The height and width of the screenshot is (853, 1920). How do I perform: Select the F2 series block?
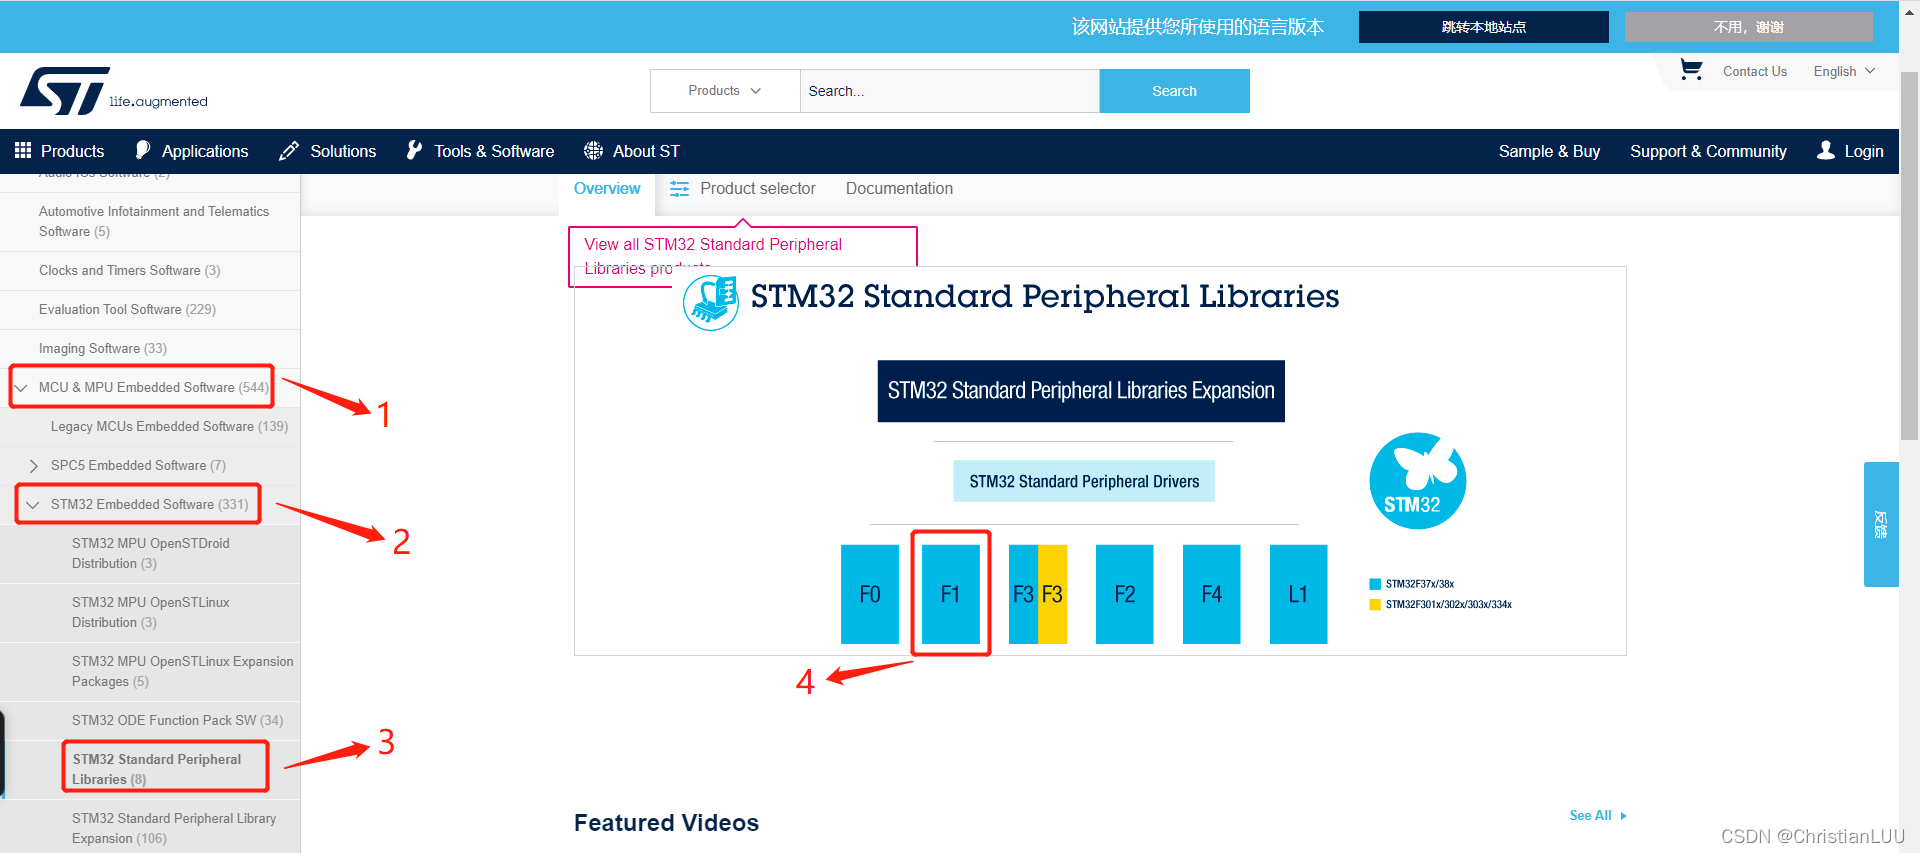click(1125, 594)
